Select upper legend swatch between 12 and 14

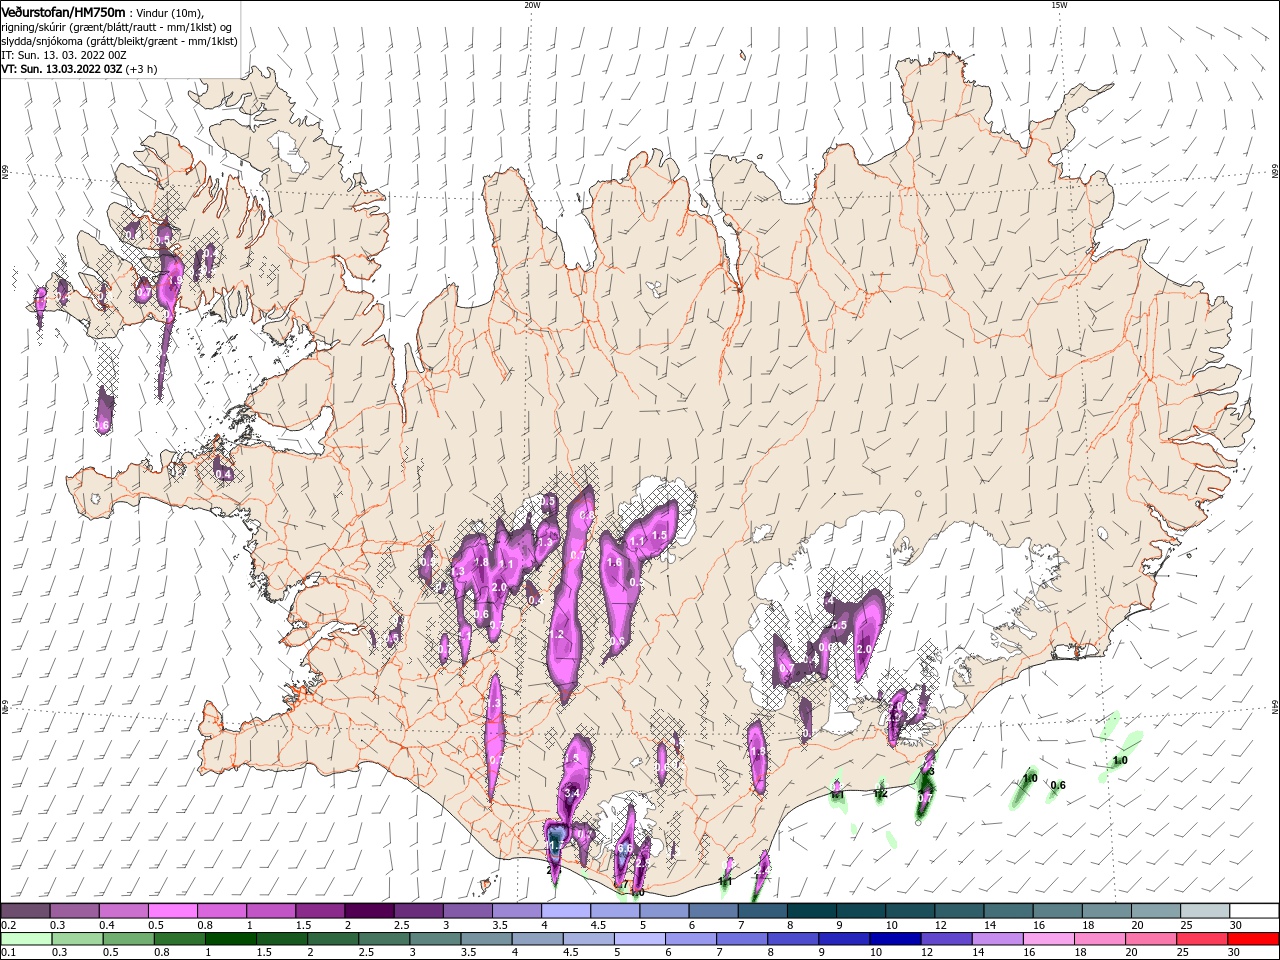click(x=960, y=910)
